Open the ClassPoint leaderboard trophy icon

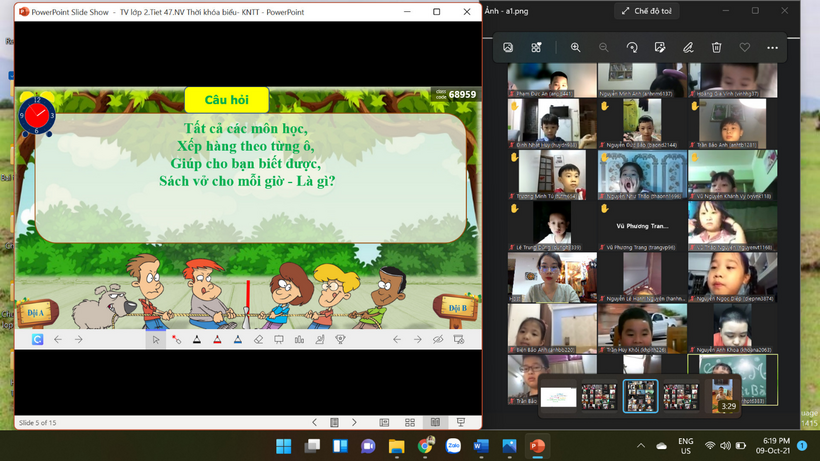point(340,340)
